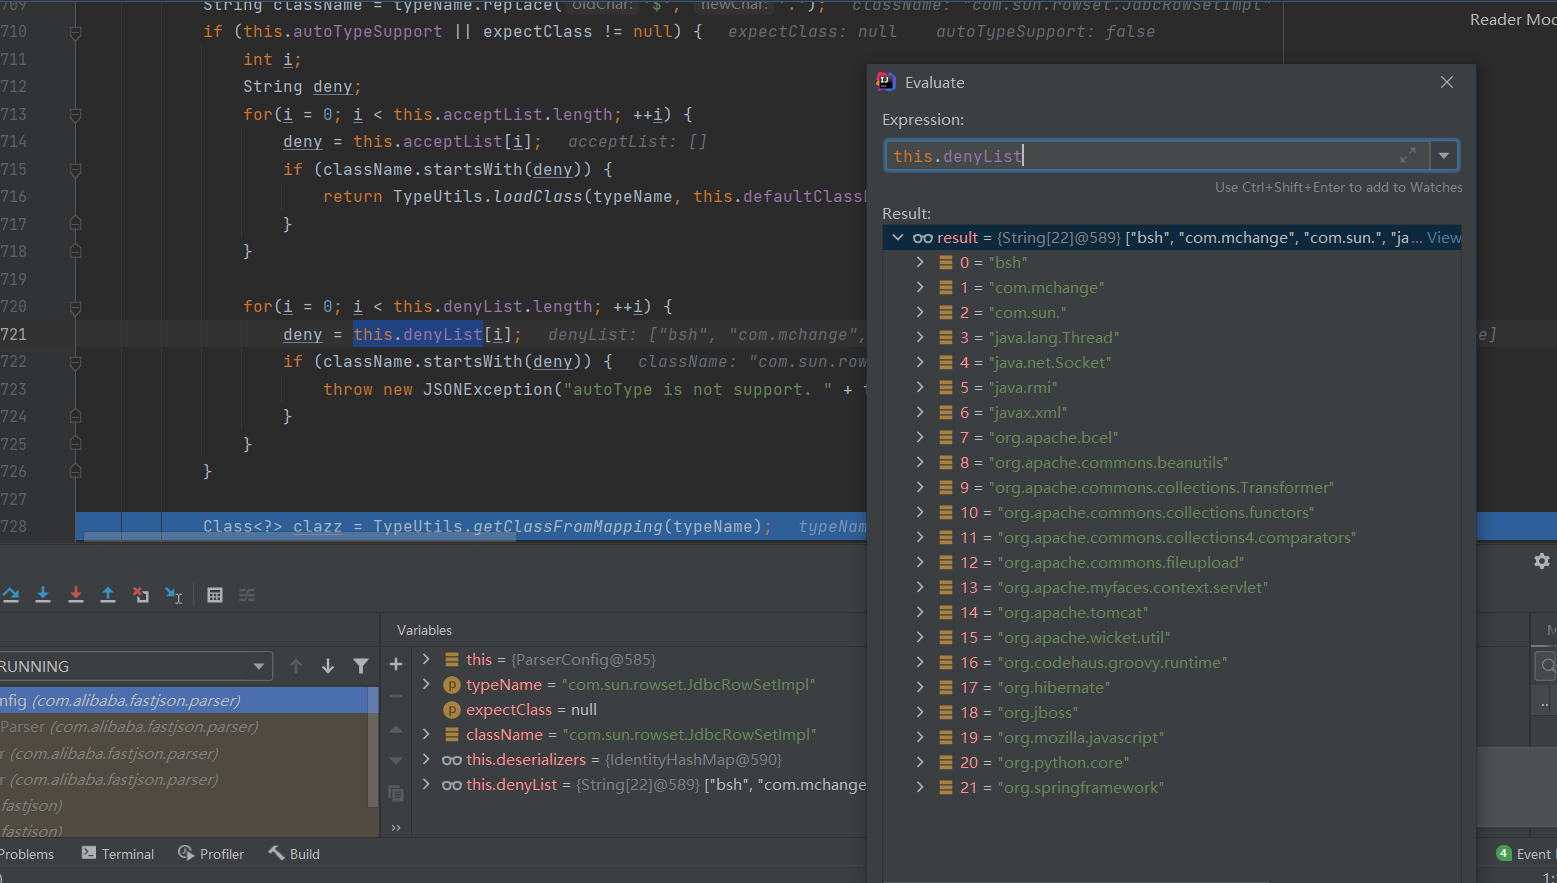Click the Reader Mode label
Image resolution: width=1557 pixels, height=883 pixels.
1512,20
